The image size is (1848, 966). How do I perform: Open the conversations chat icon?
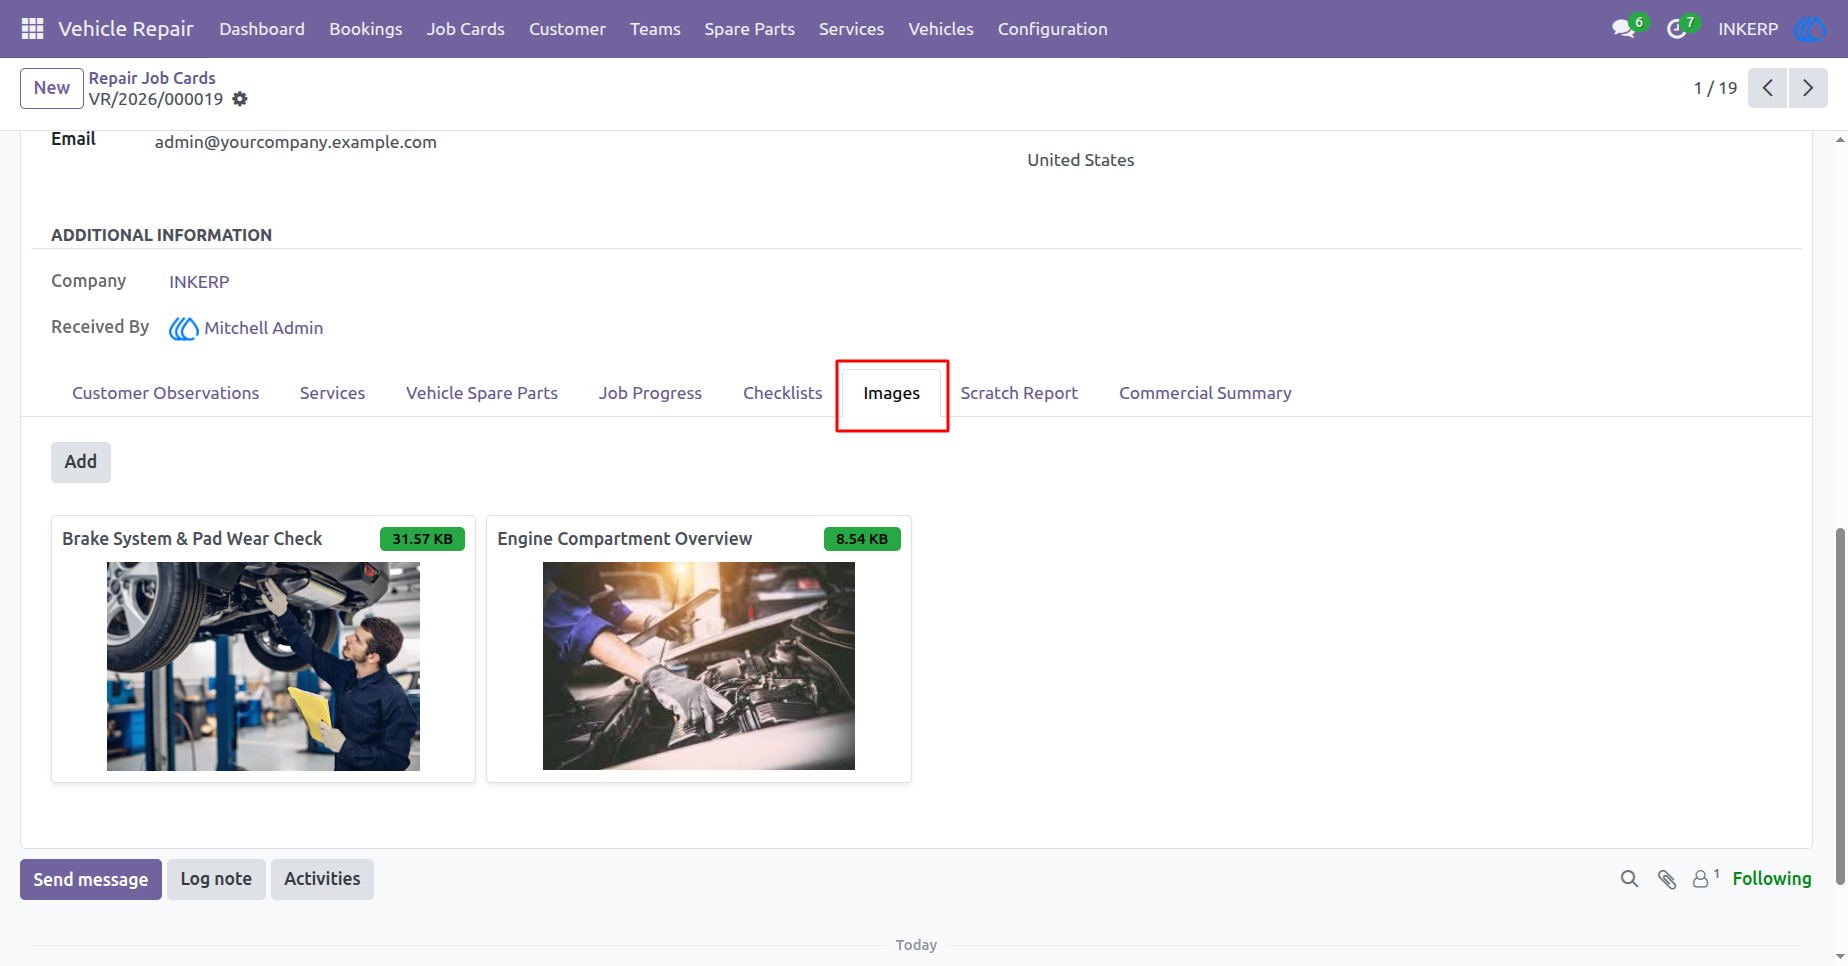[x=1623, y=29]
